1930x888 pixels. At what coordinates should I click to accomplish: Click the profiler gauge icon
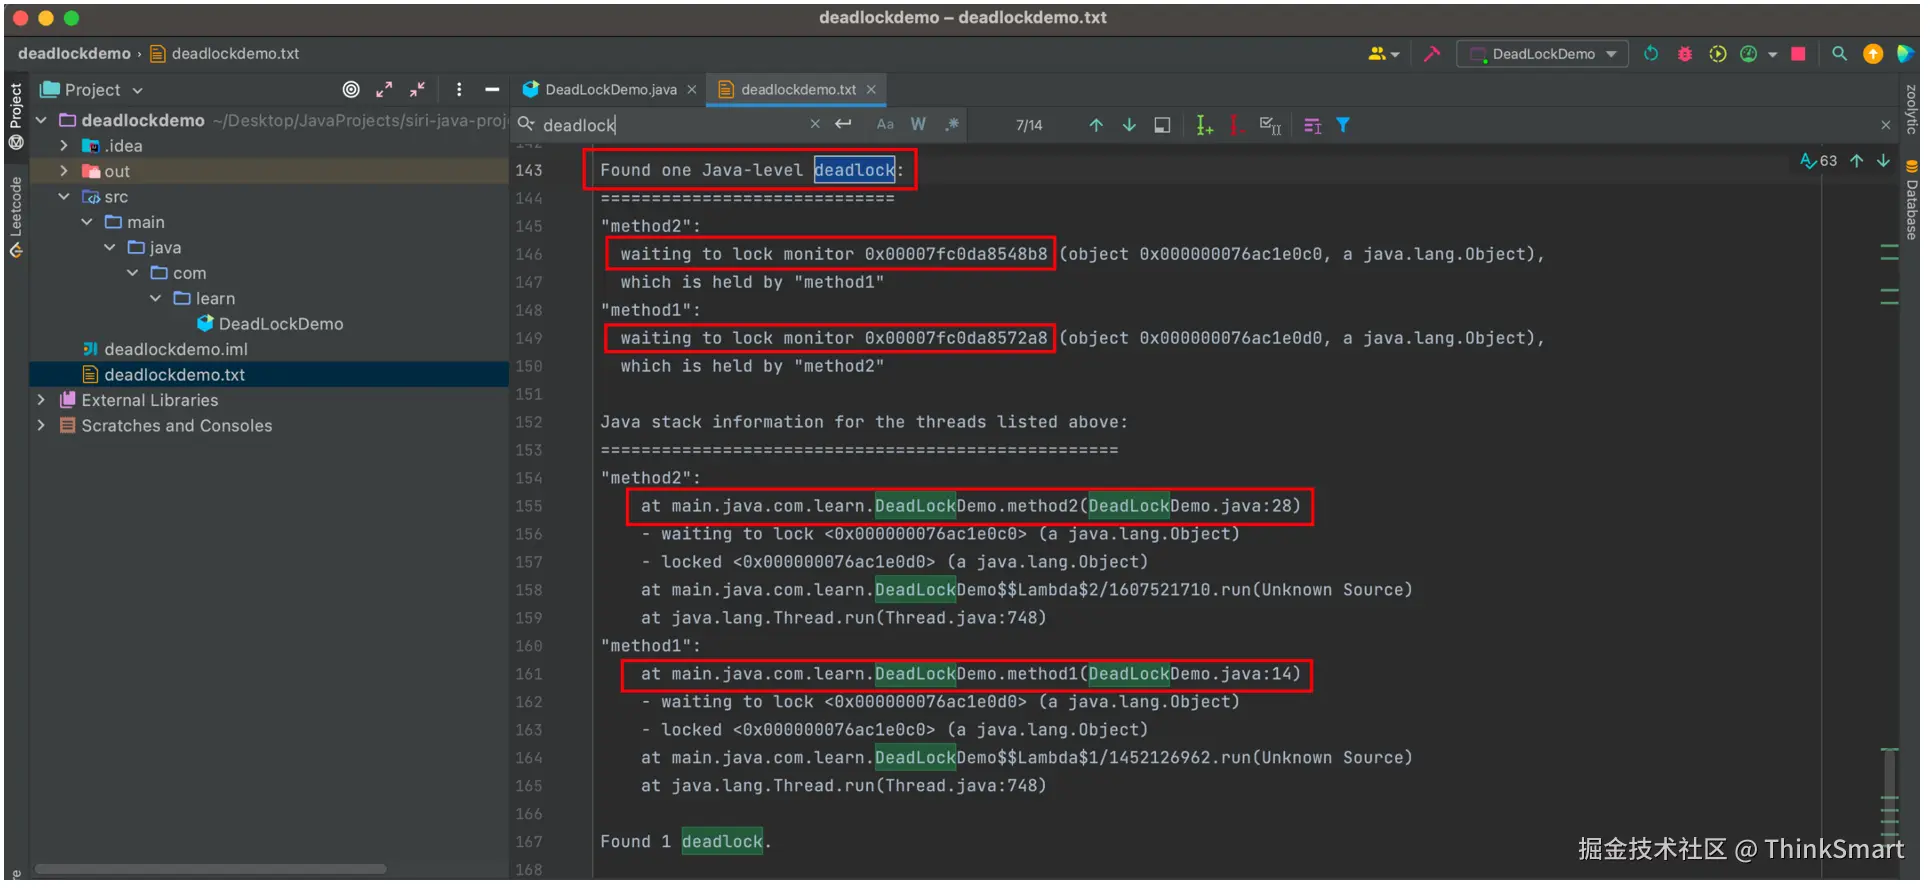coord(1749,54)
